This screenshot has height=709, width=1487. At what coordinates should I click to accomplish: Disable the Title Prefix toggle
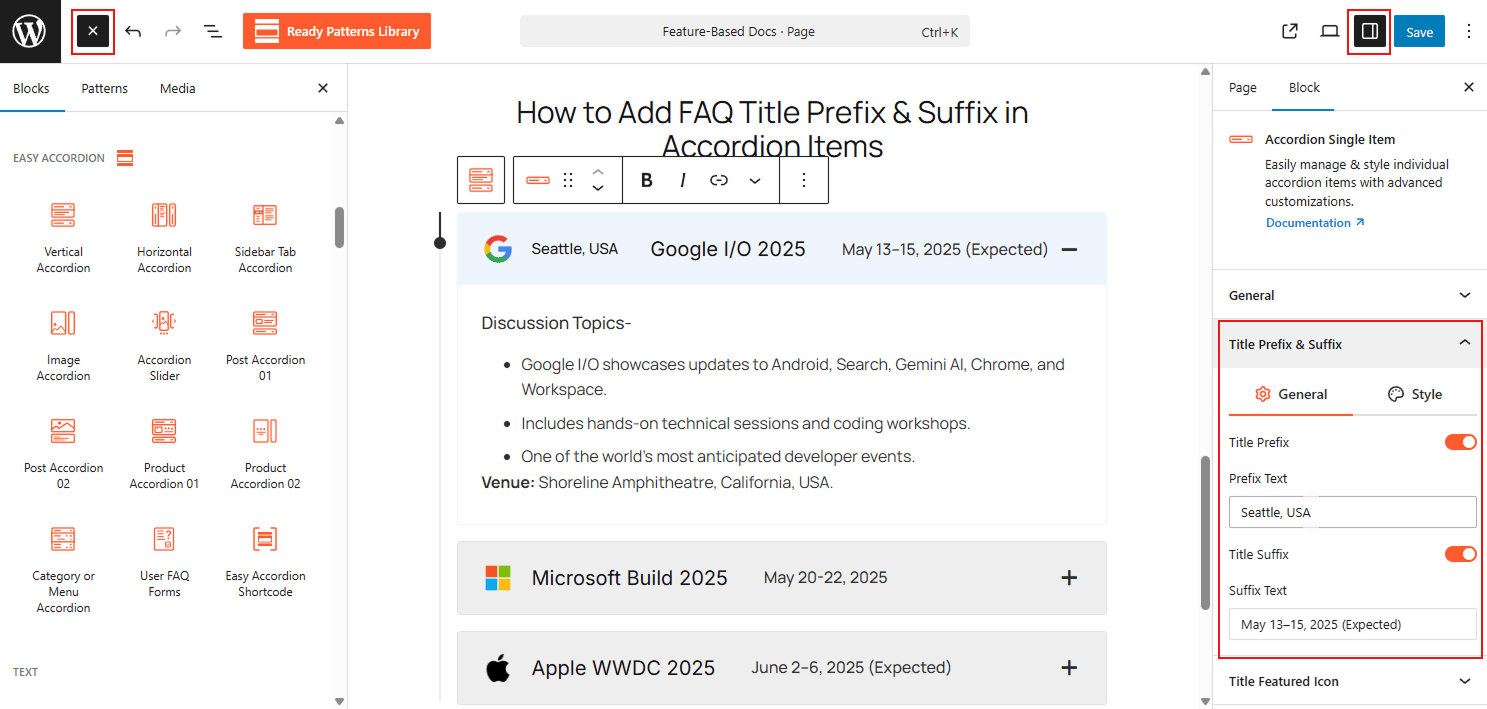(x=1461, y=441)
